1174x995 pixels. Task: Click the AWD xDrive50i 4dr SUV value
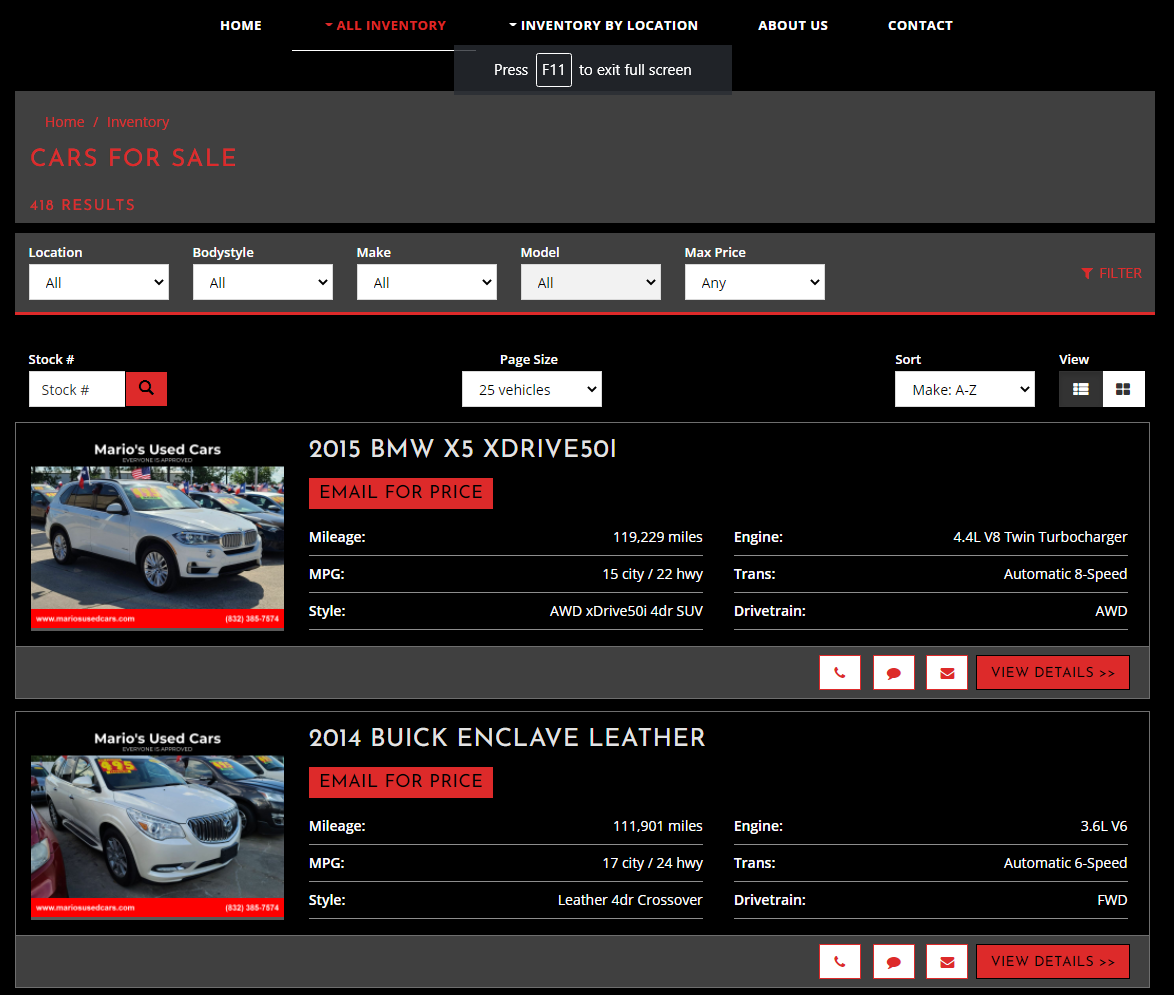tap(626, 611)
